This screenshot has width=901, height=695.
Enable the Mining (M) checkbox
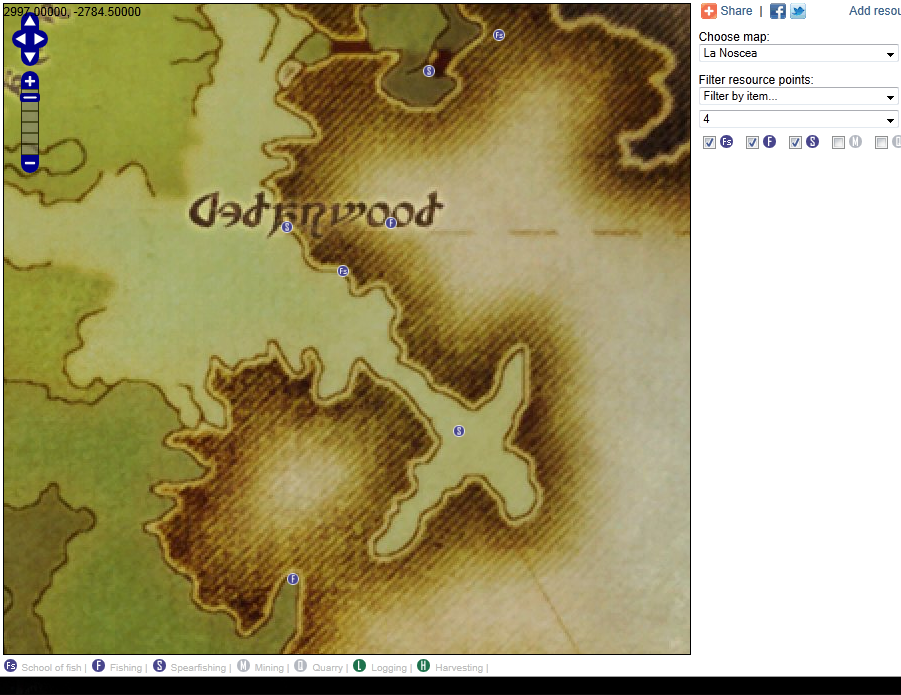839,143
